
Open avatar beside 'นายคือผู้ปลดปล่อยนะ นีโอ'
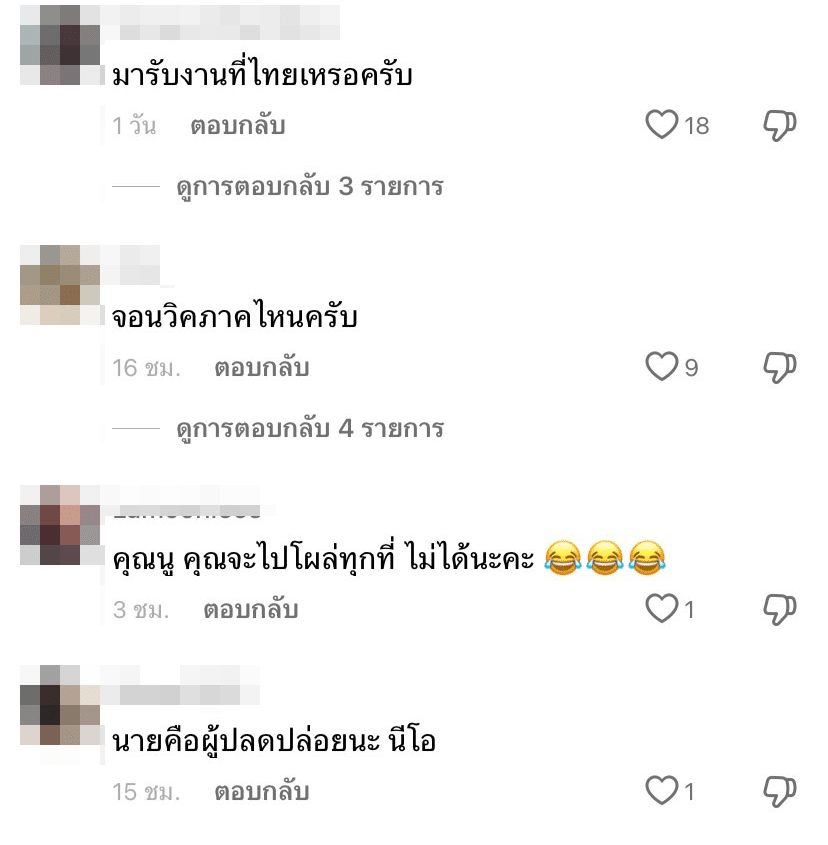[60, 705]
